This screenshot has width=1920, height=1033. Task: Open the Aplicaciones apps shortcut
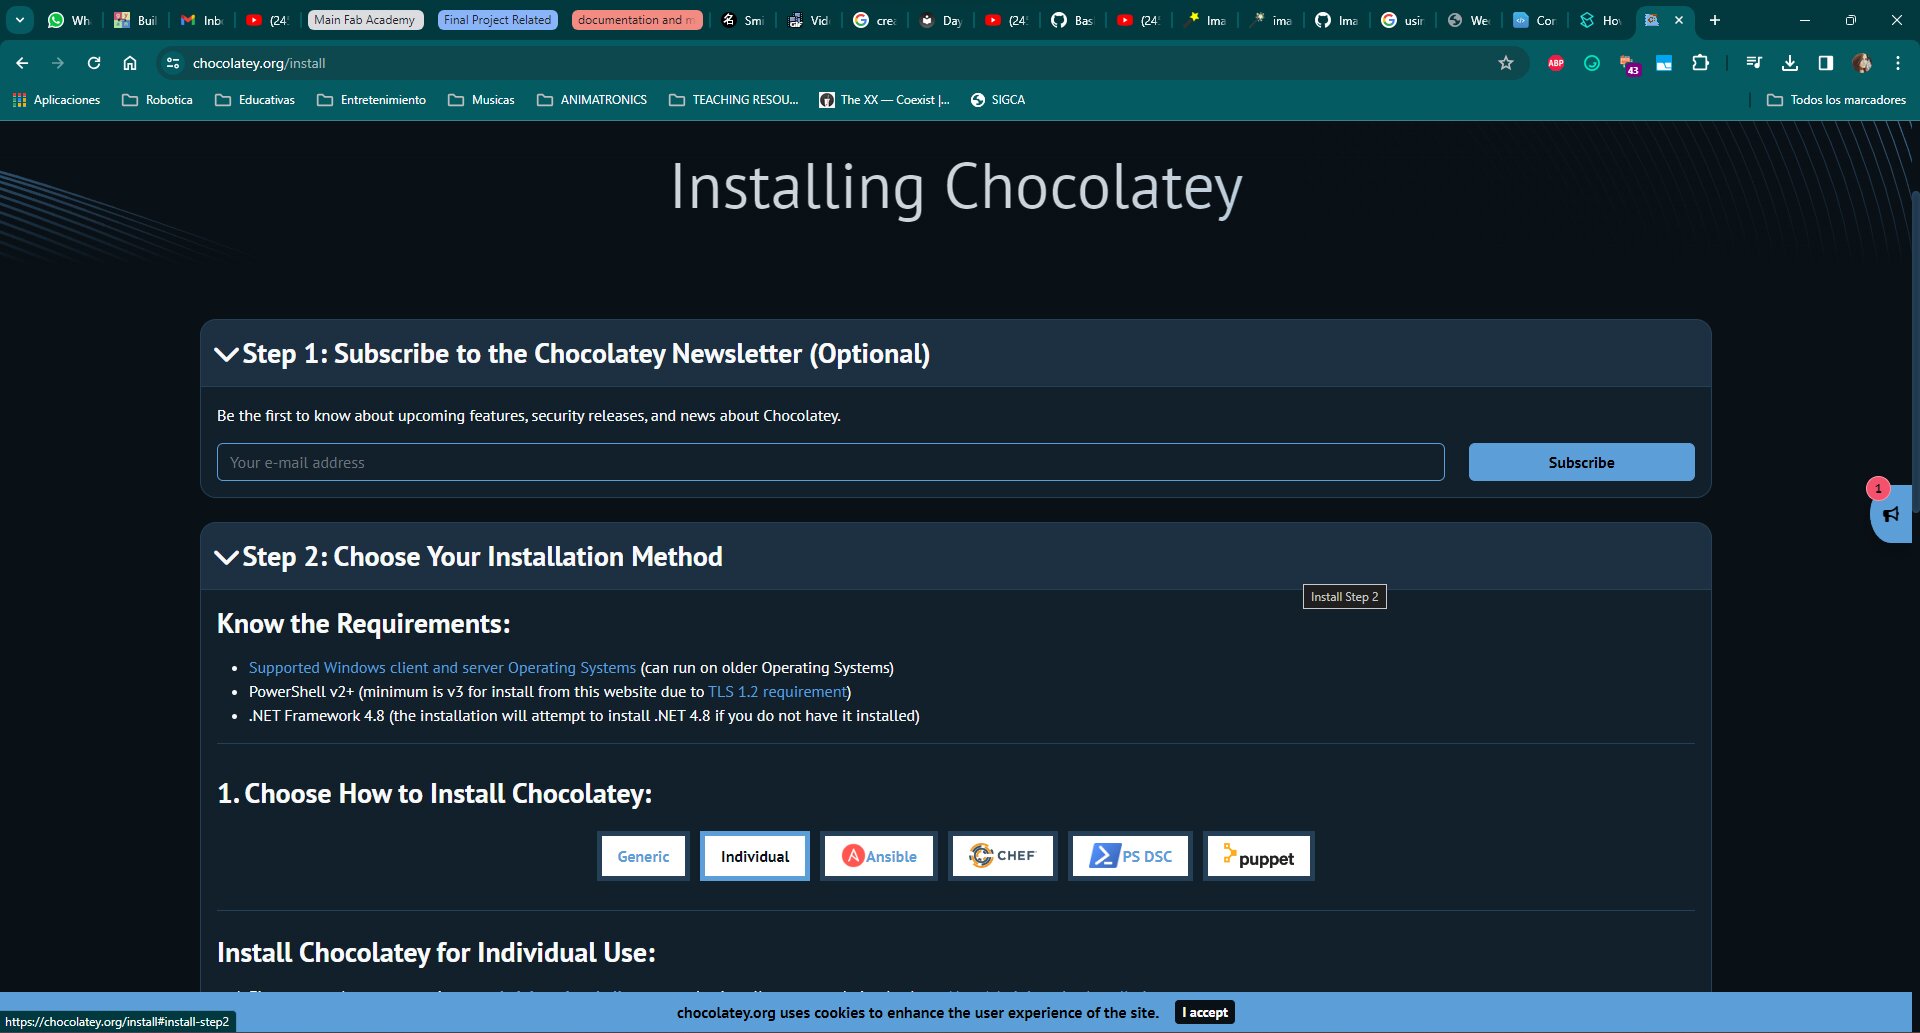pos(56,100)
